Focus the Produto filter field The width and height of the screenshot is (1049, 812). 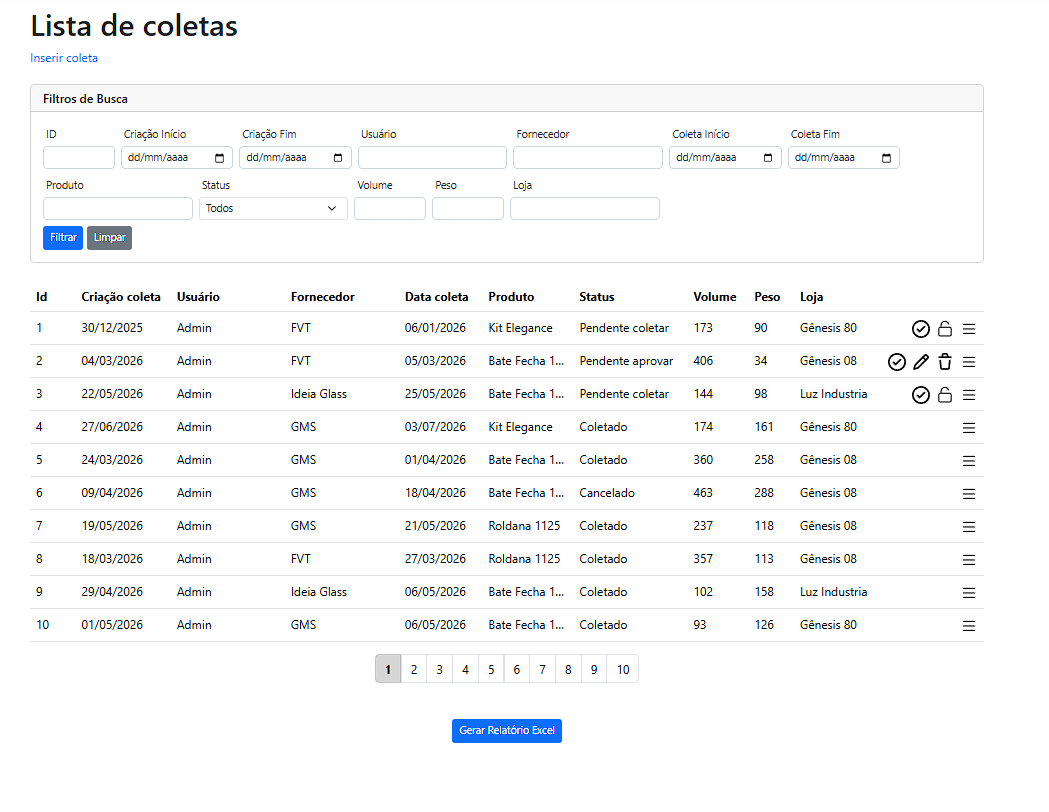click(118, 209)
